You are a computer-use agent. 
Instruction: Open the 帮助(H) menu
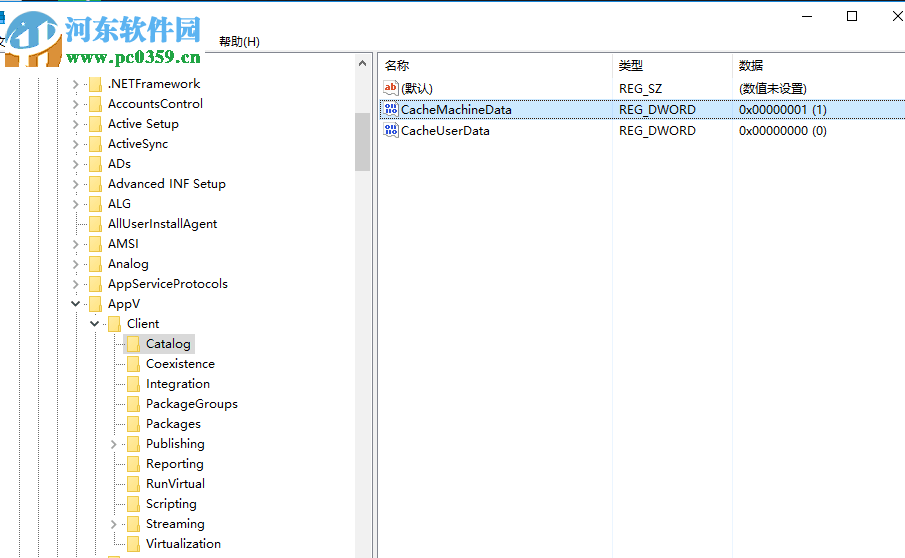[x=239, y=42]
